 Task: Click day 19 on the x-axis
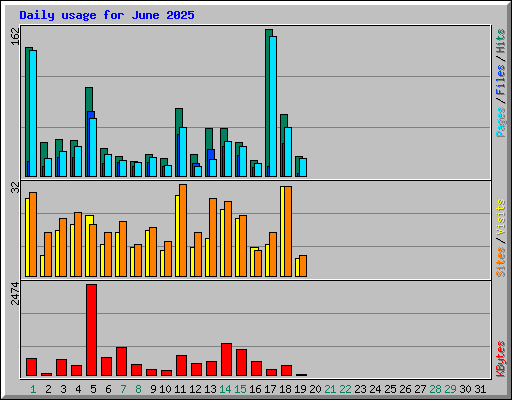[300, 389]
